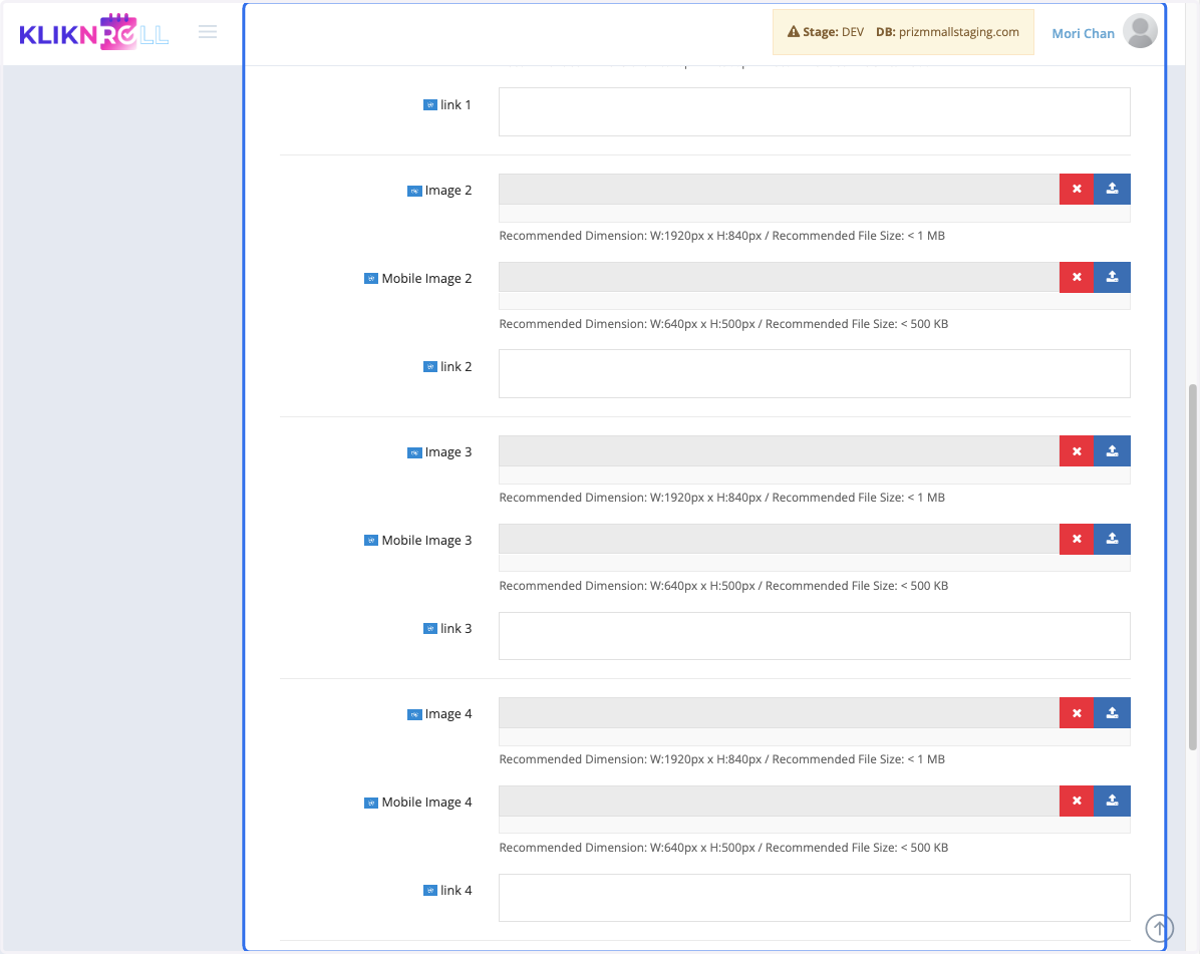Focus the link 3 text field
Screen dimensions: 1200x954
click(x=814, y=636)
